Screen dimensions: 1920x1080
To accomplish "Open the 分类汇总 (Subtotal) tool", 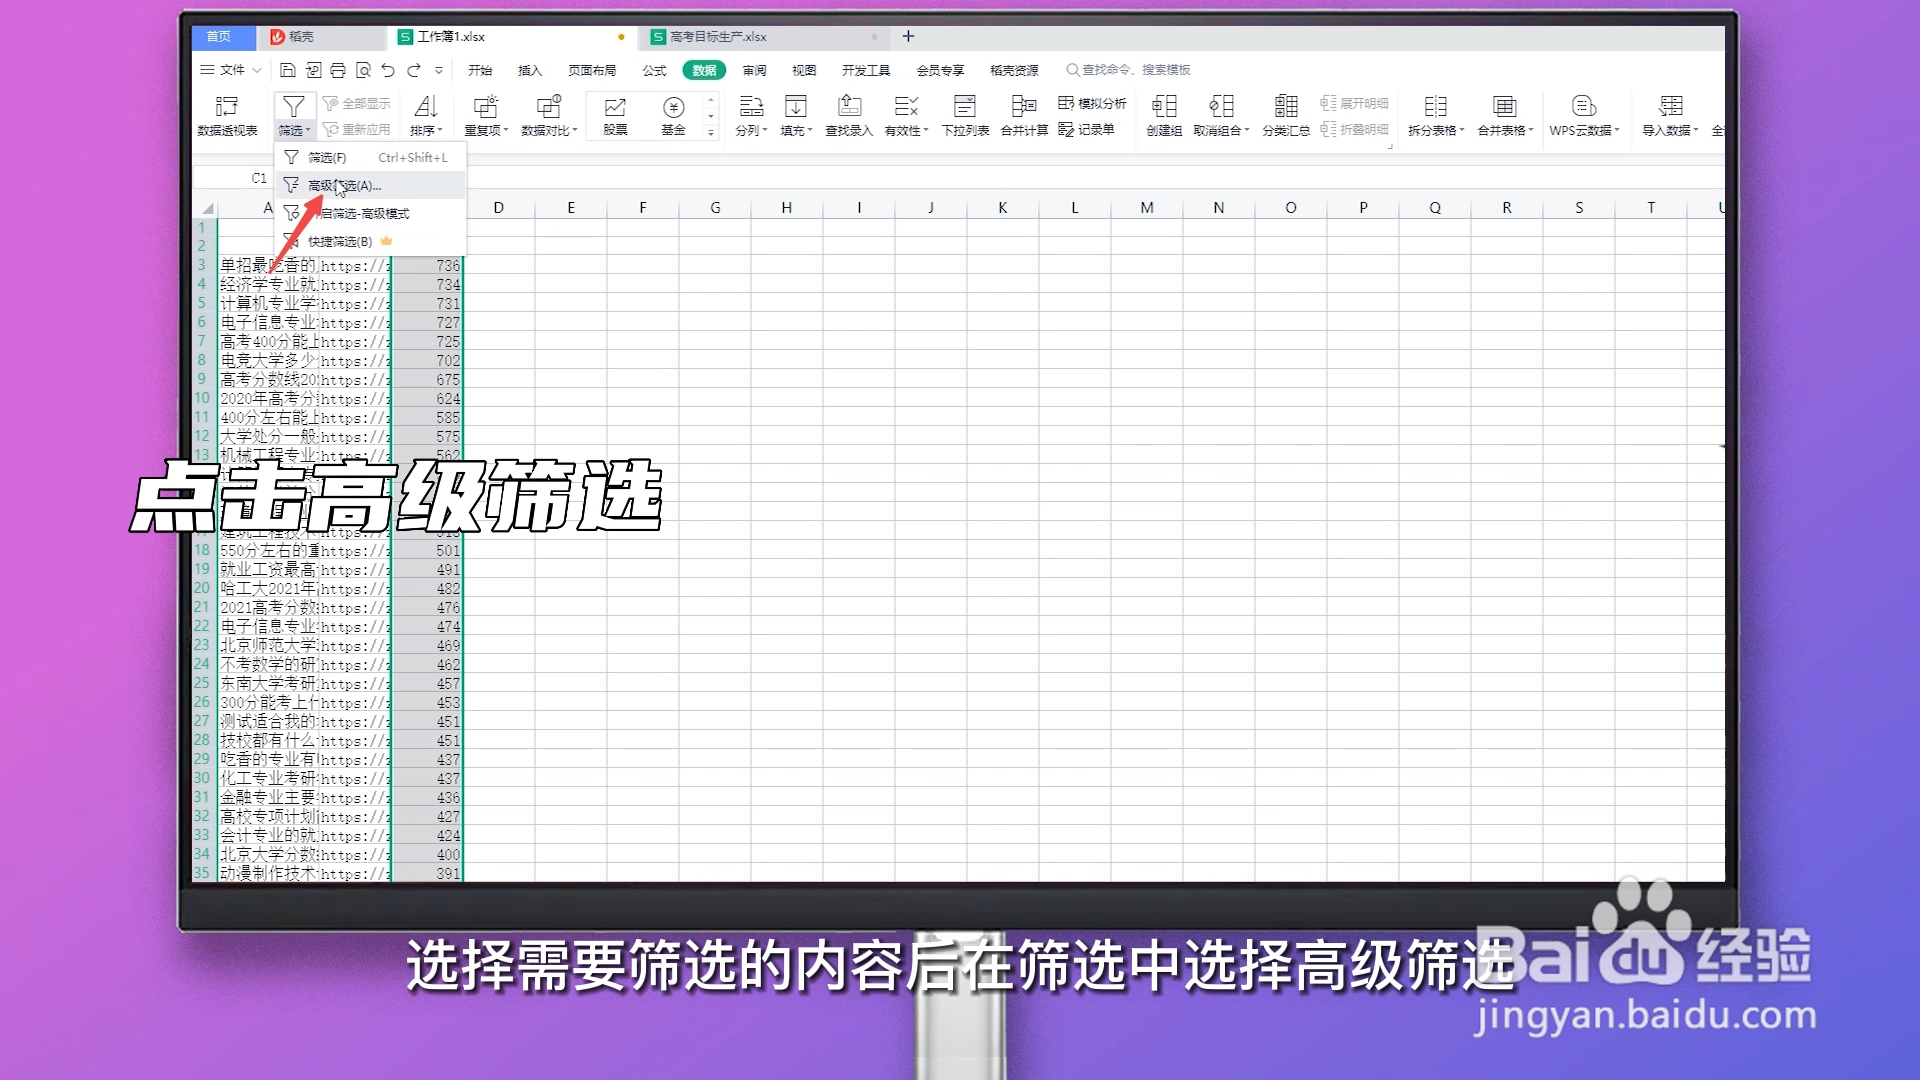I will point(1286,113).
